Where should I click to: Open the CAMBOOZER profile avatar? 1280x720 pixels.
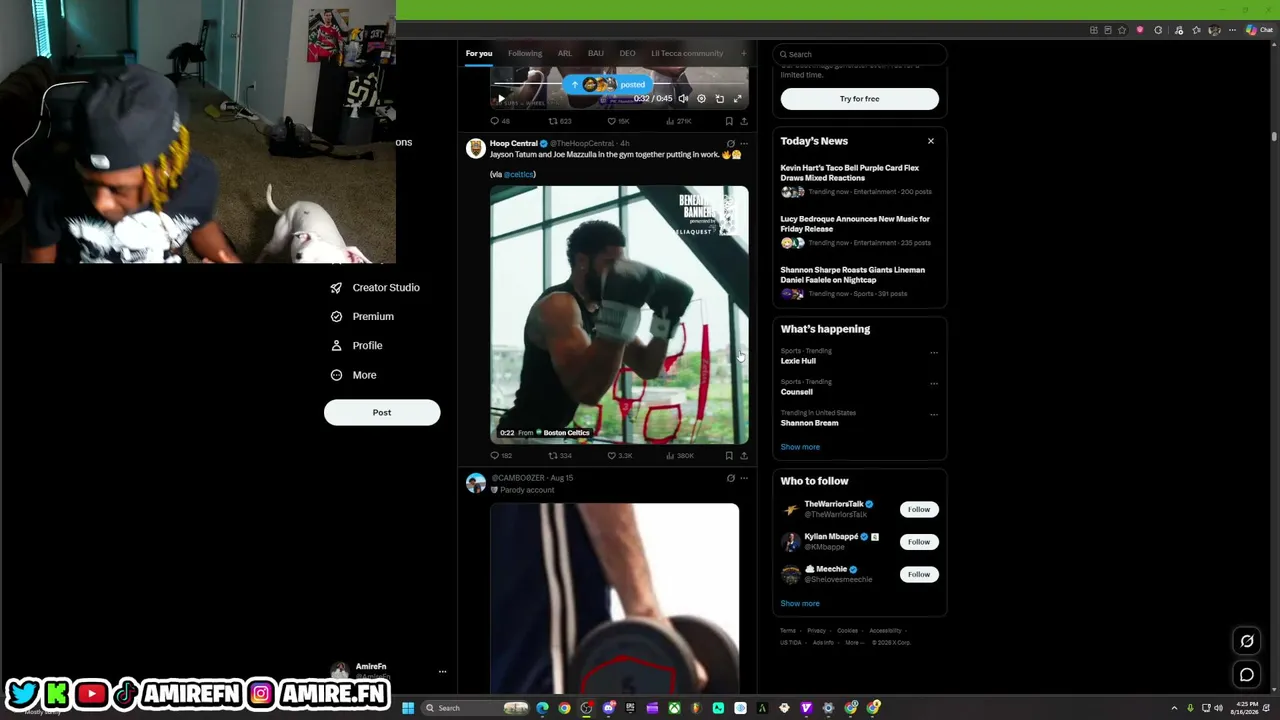click(476, 484)
